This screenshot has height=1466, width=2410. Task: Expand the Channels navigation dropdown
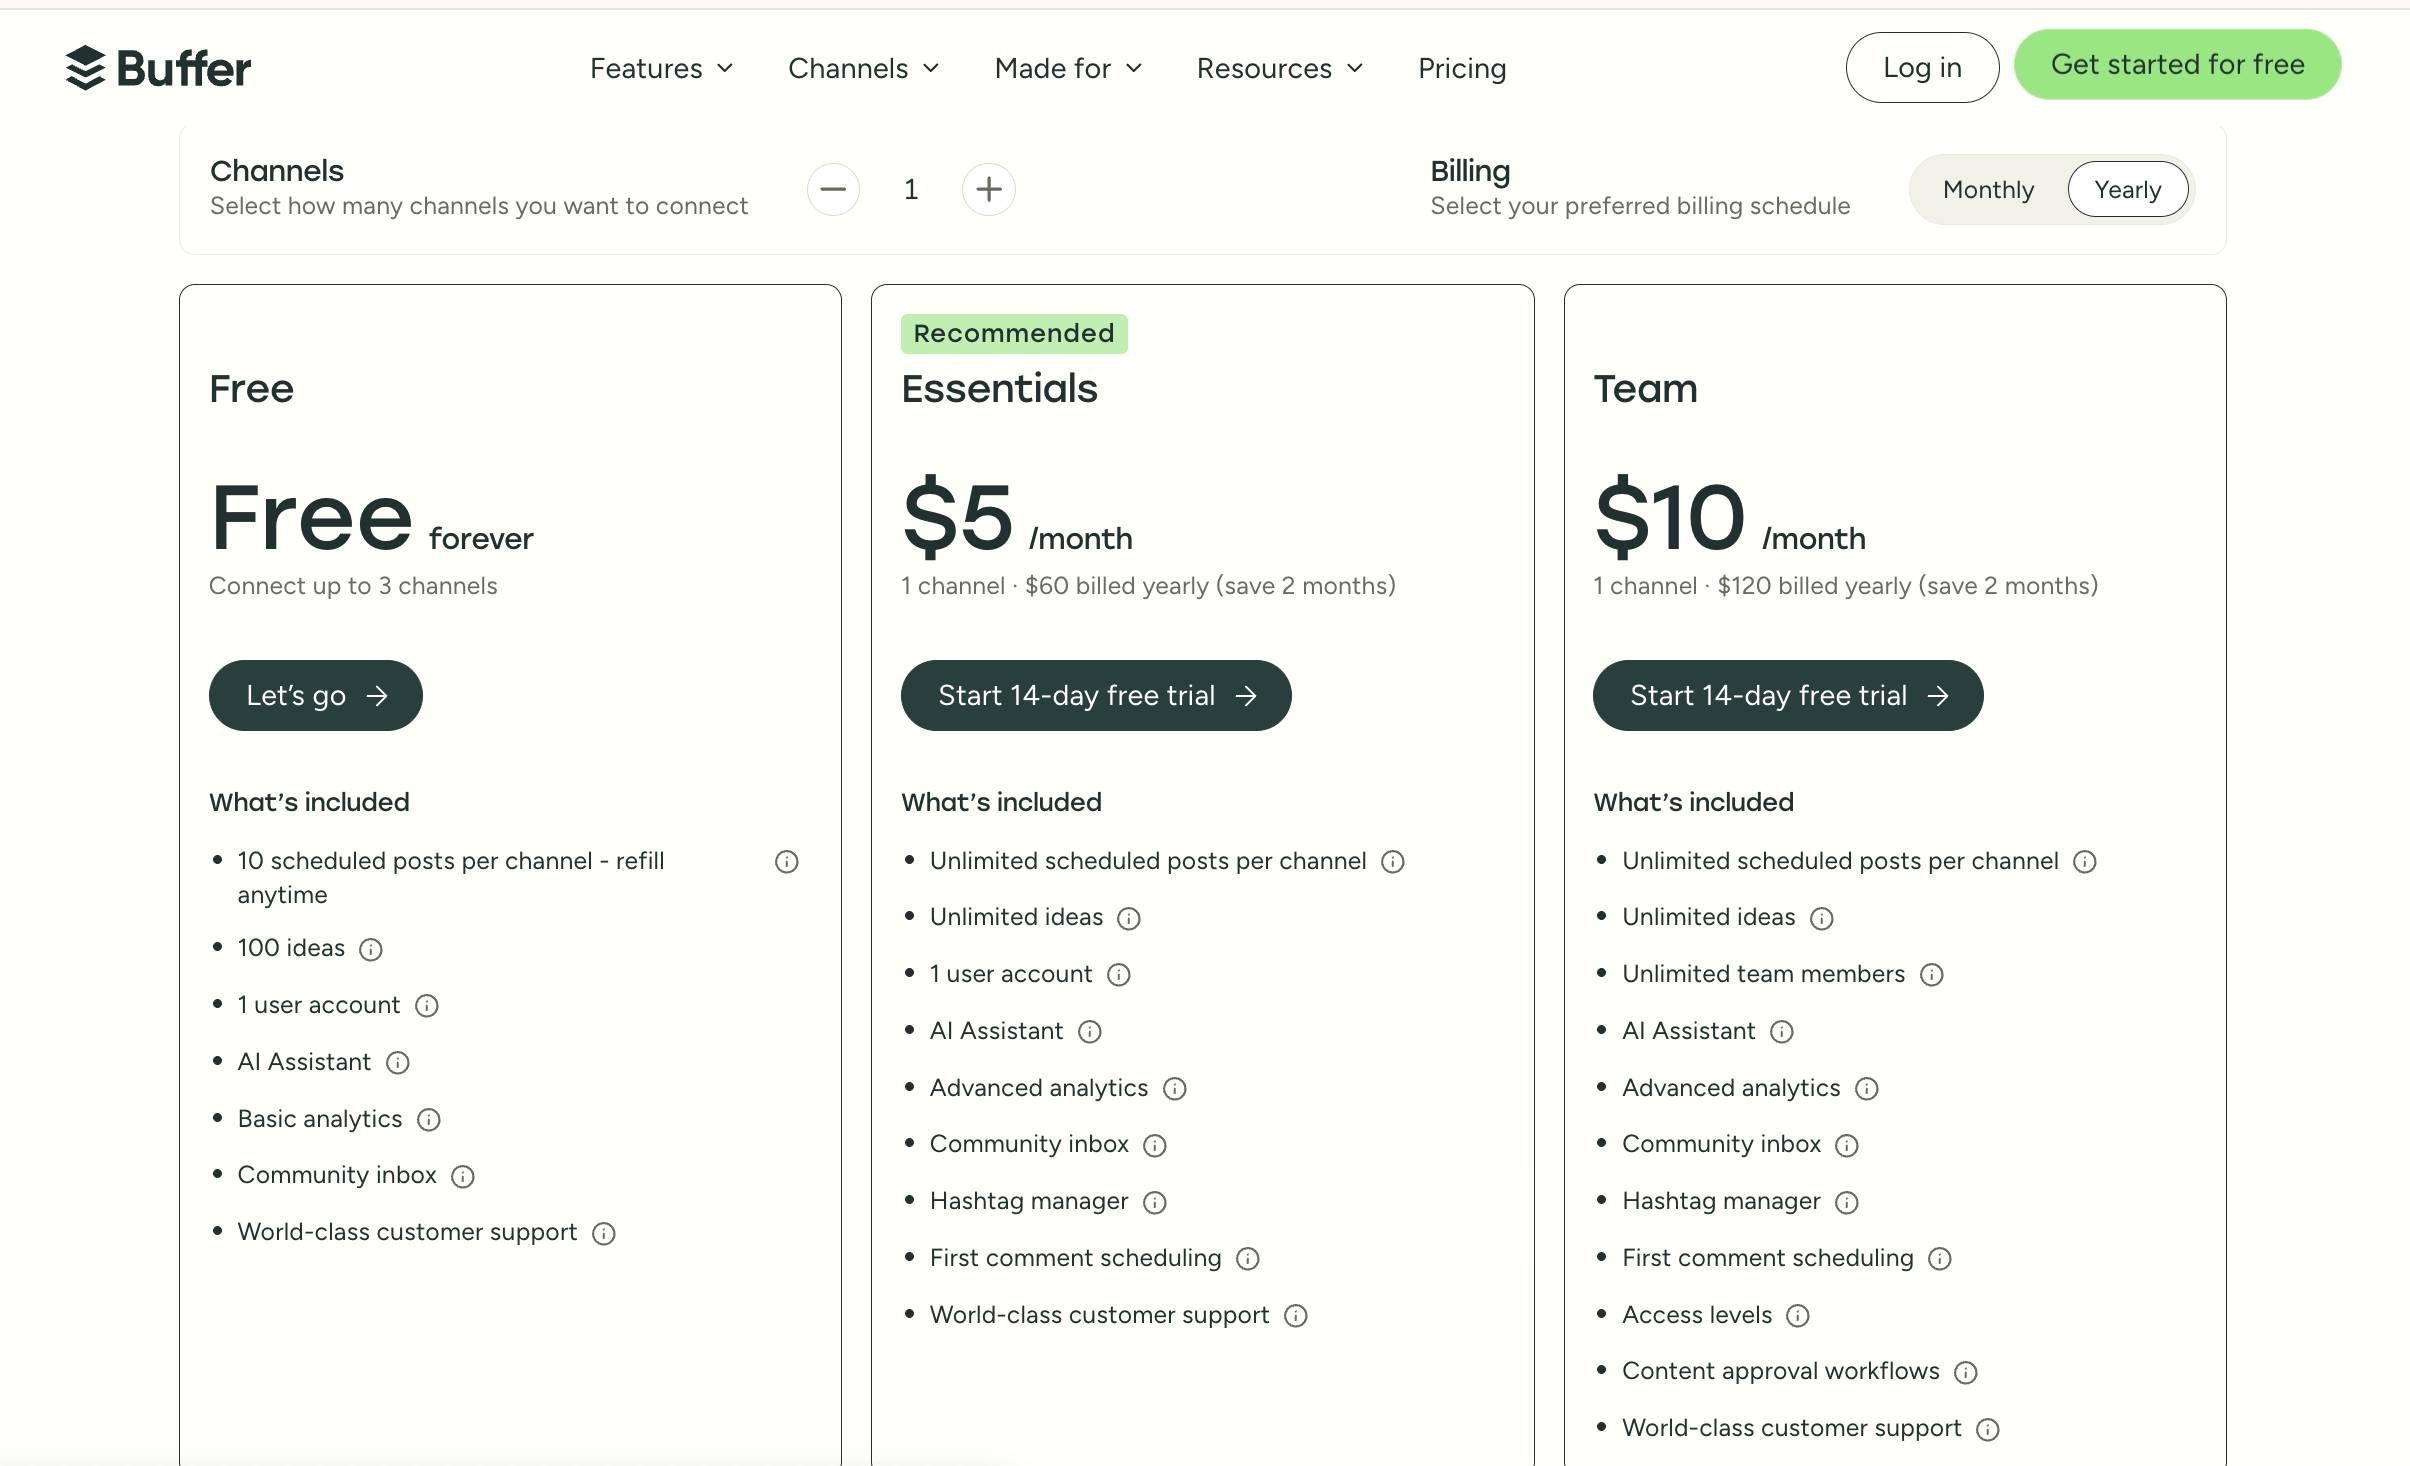[863, 68]
